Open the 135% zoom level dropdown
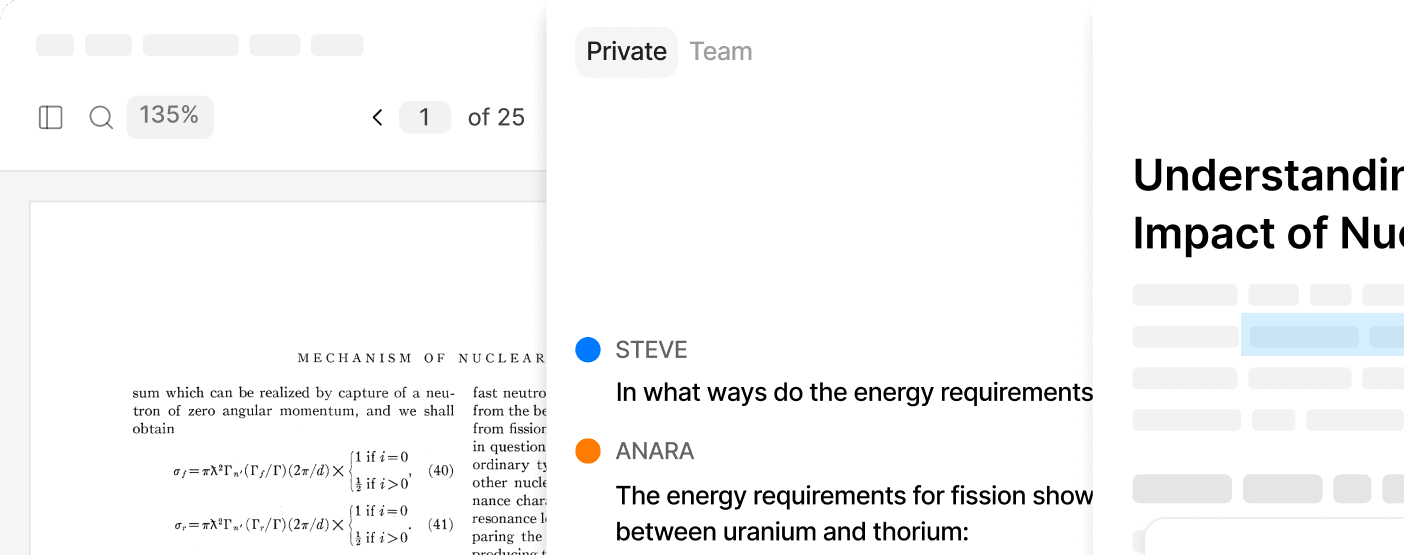This screenshot has width=1404, height=555. pyautogui.click(x=170, y=117)
